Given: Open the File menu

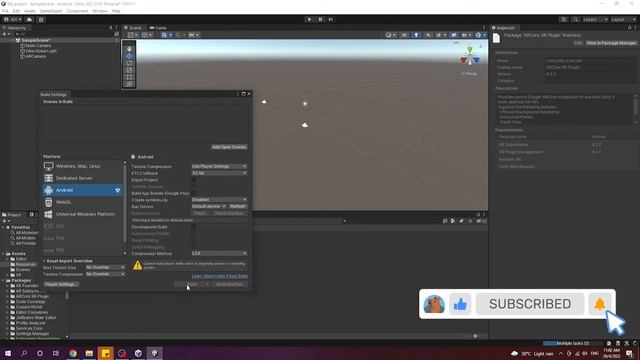Looking at the screenshot, I should click(5, 11).
